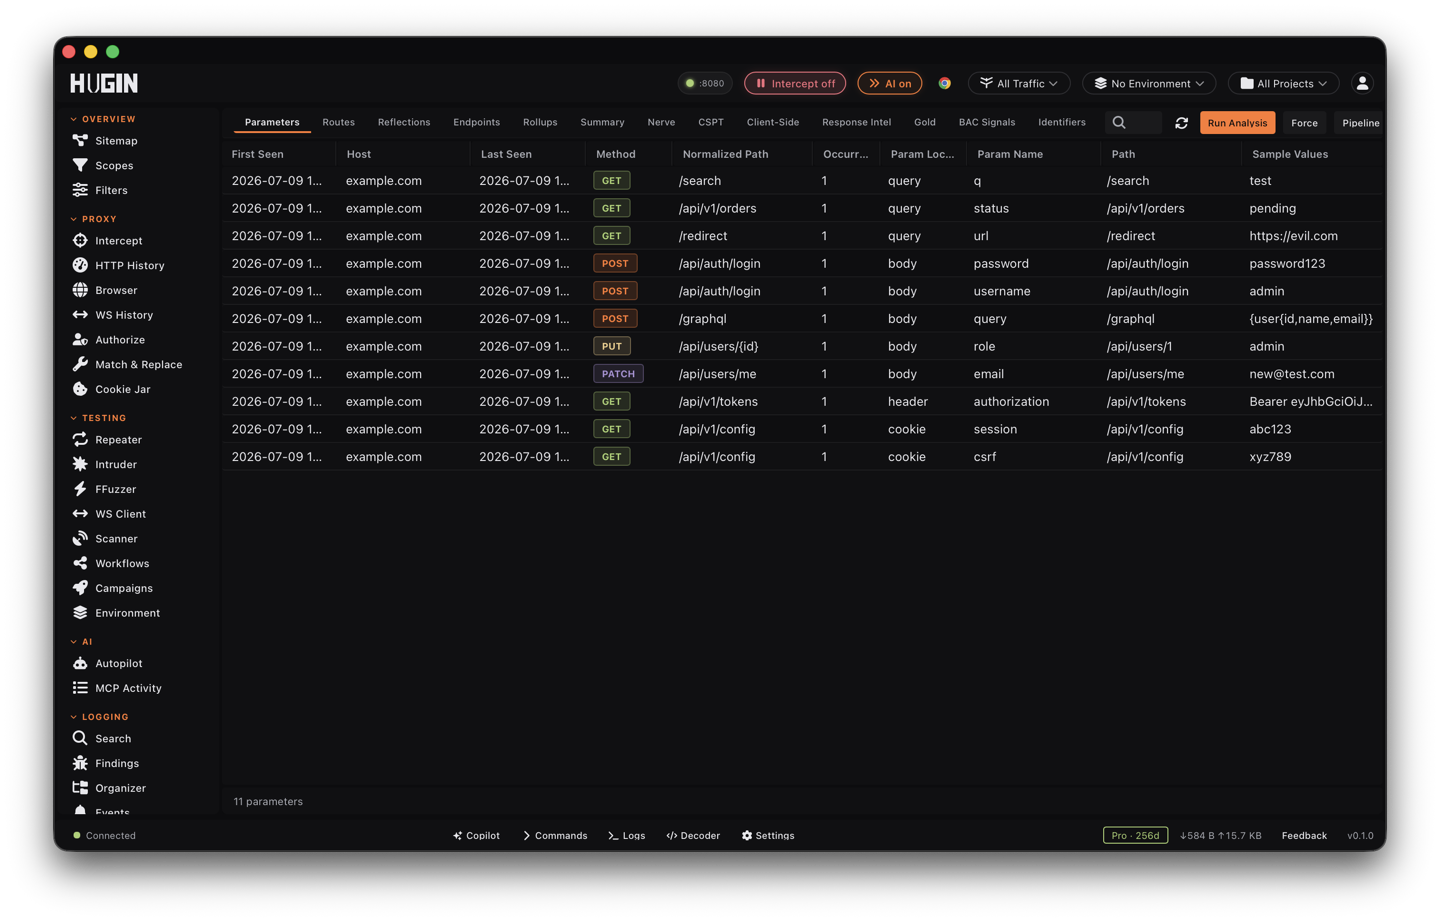Click the Run Analysis button
This screenshot has height=922, width=1440.
coord(1237,123)
